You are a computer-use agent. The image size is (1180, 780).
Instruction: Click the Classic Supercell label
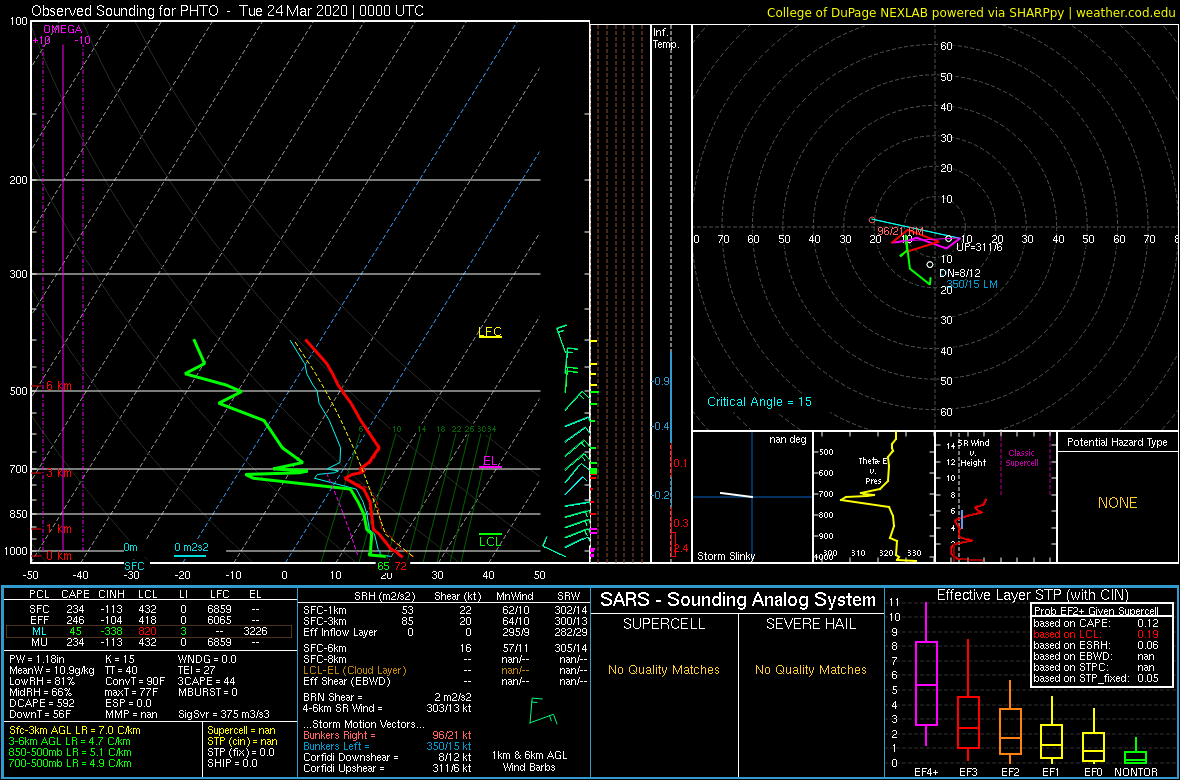click(1022, 458)
